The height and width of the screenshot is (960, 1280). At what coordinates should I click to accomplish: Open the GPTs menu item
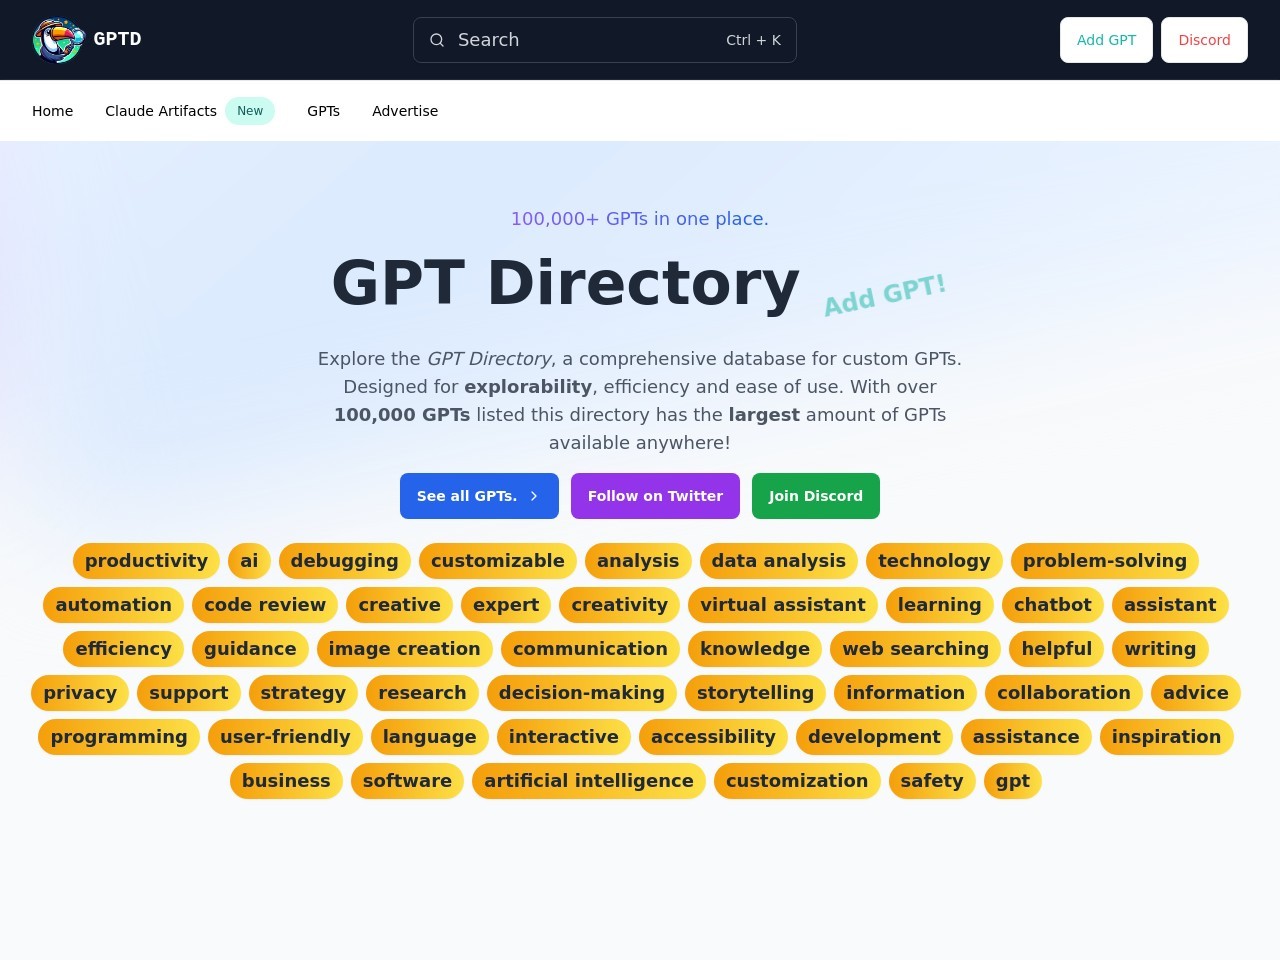tap(323, 111)
